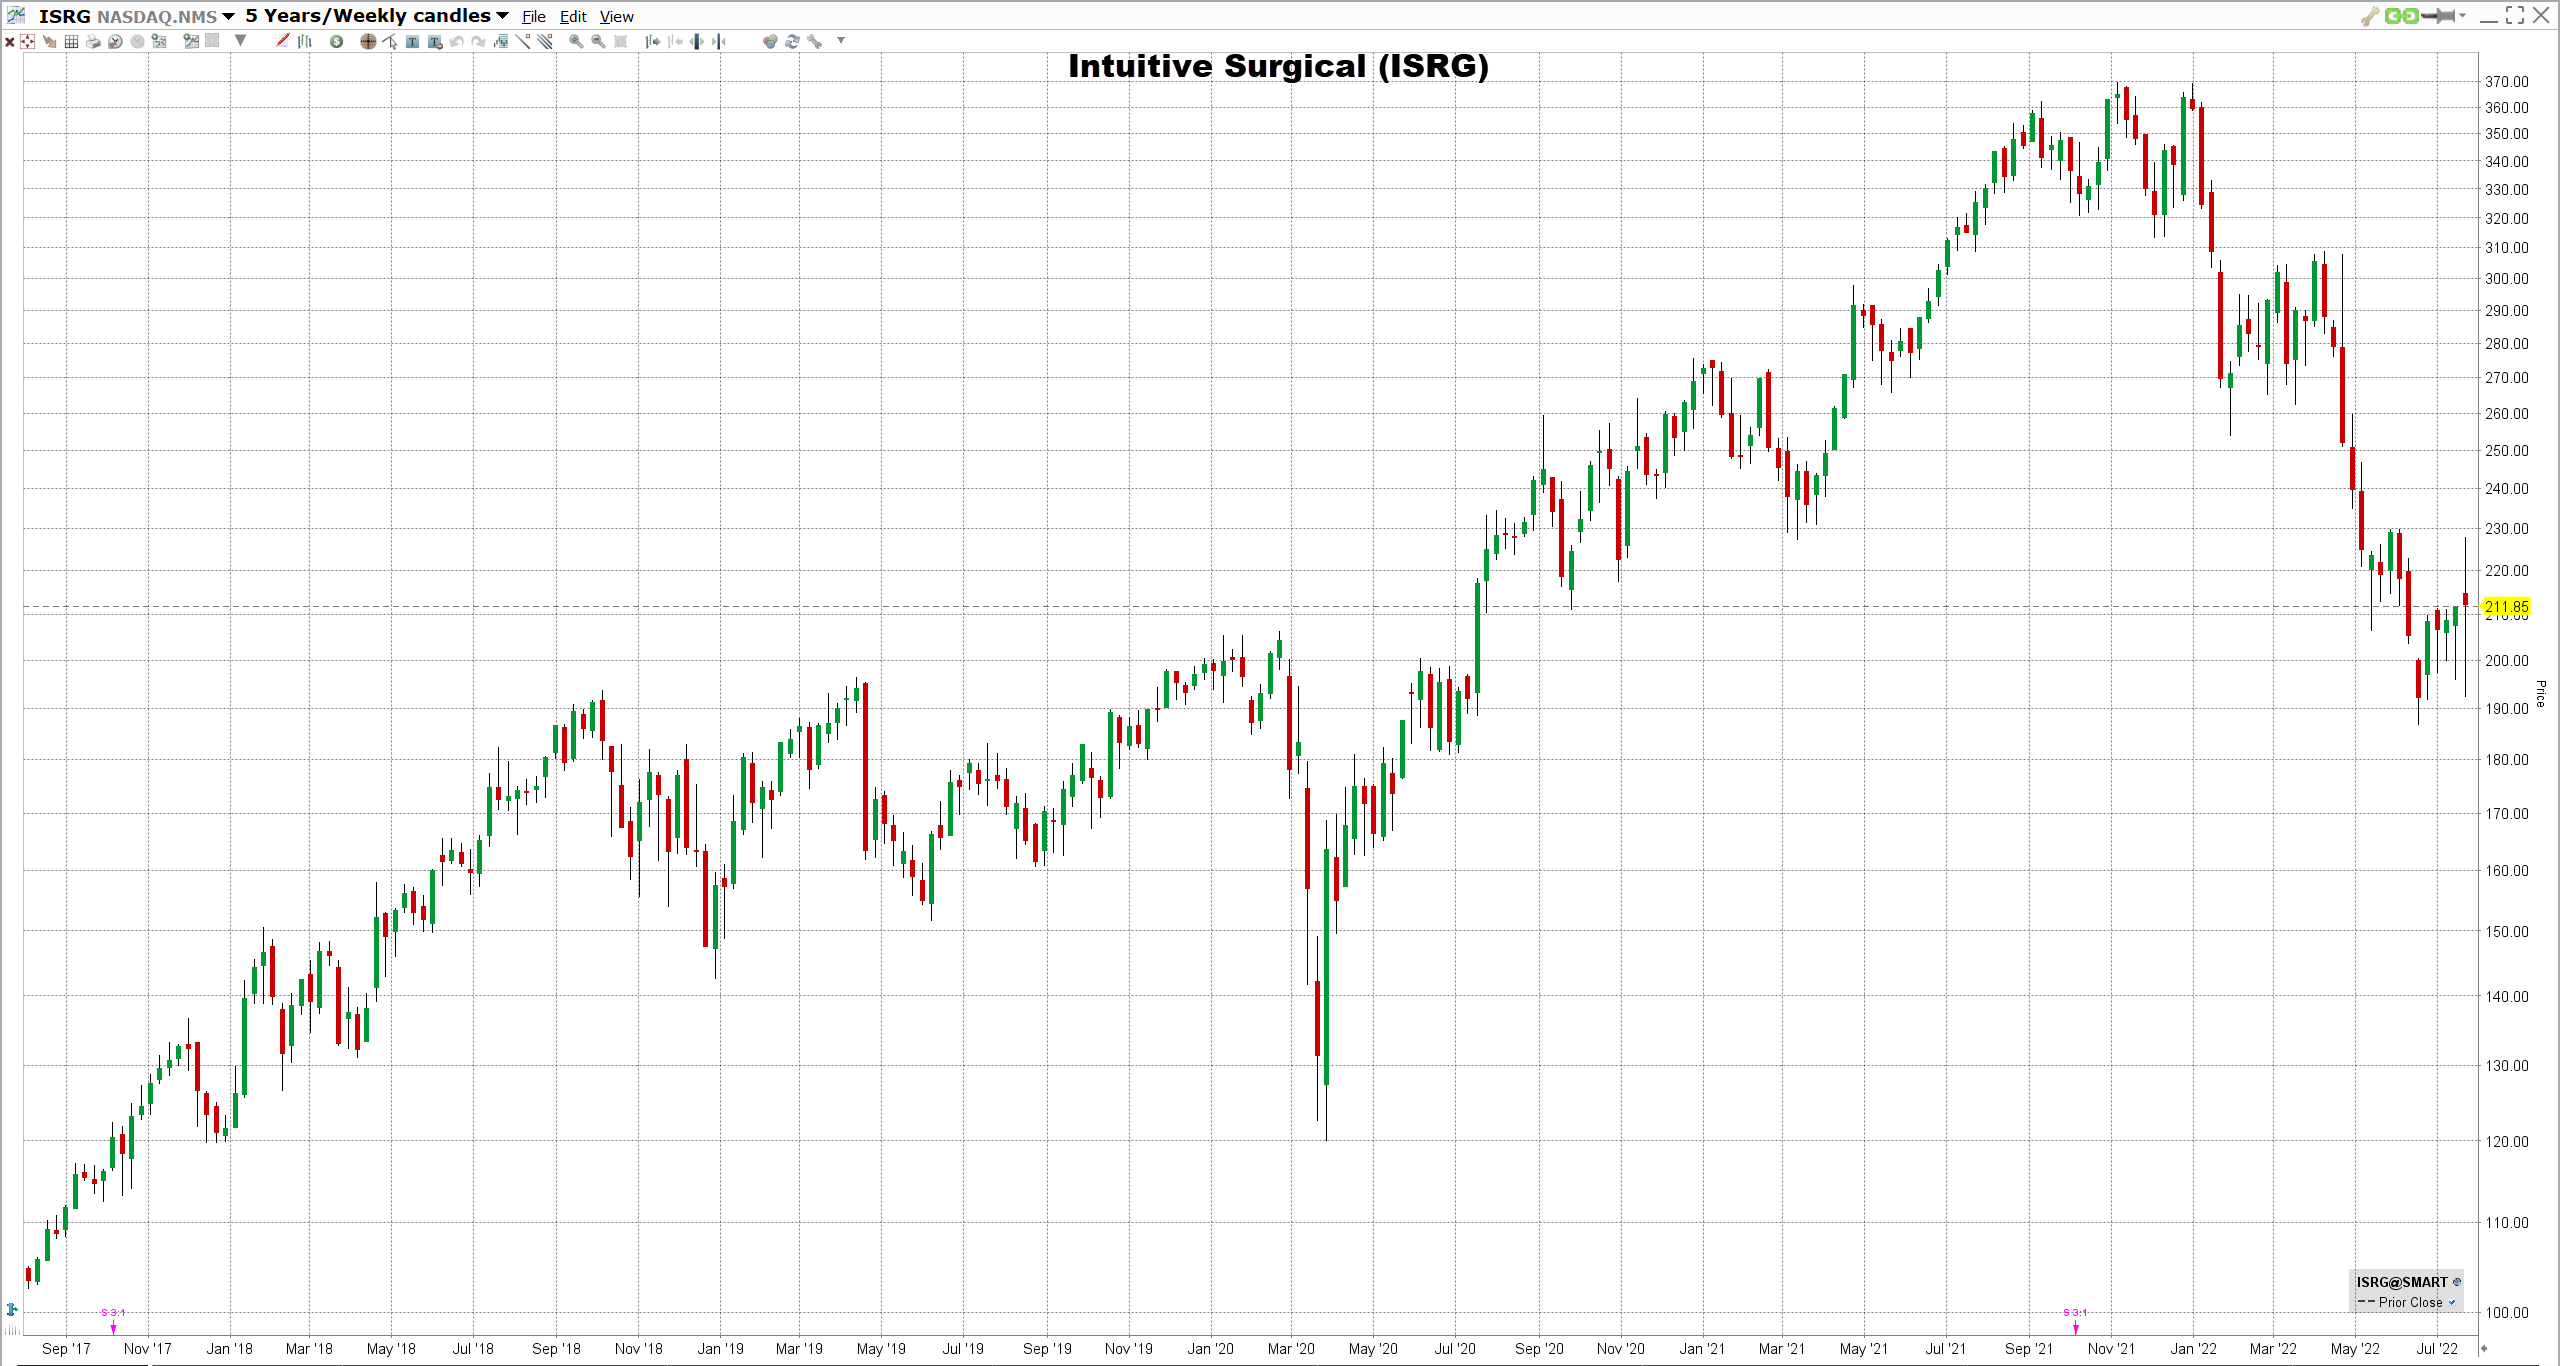The height and width of the screenshot is (1366, 2560).
Task: Click the blue icon next to ISRG@SMART
Action: (x=2457, y=1282)
